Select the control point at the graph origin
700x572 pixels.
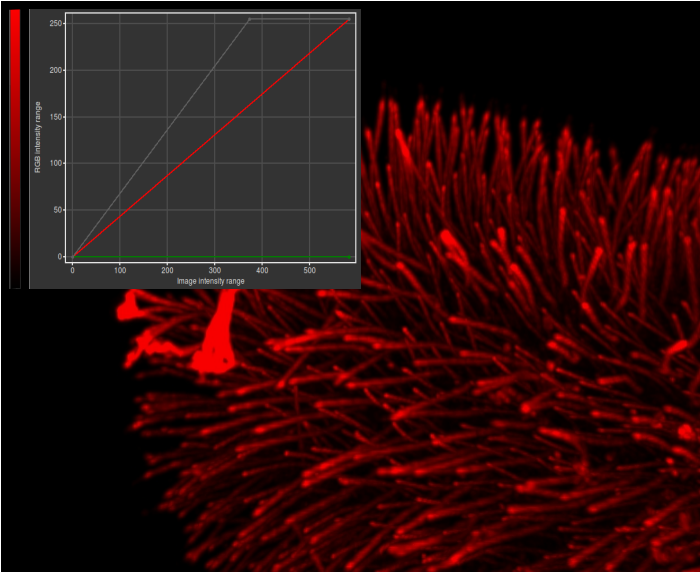(x=73, y=257)
